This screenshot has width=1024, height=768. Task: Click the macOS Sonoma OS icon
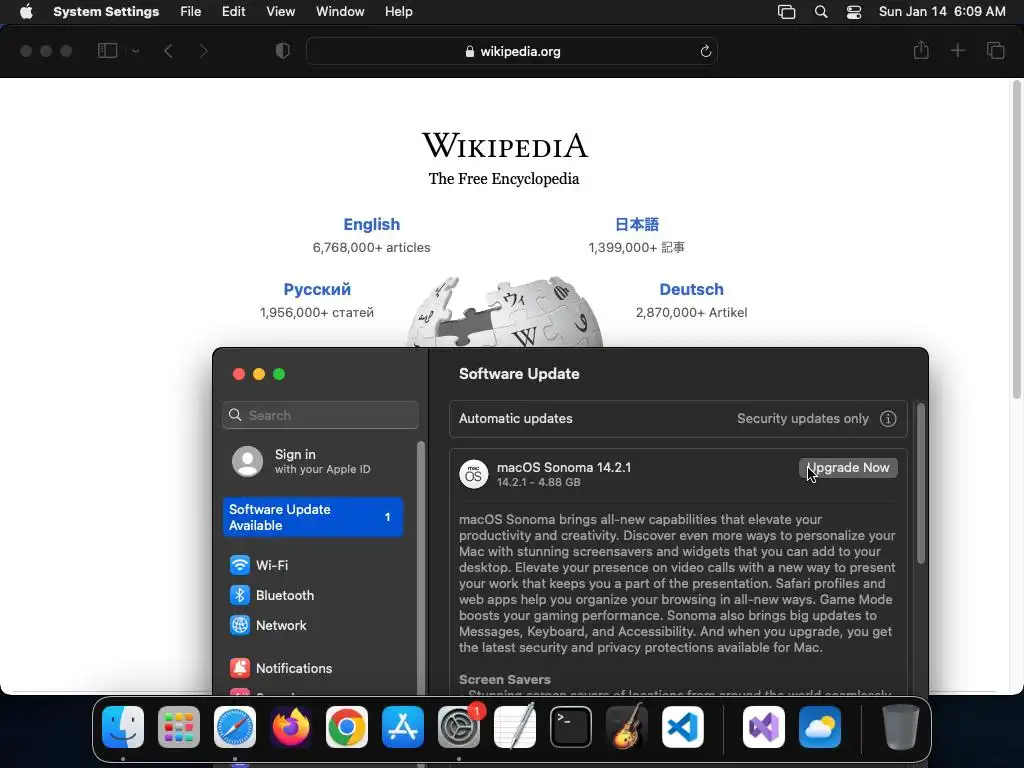click(x=473, y=474)
